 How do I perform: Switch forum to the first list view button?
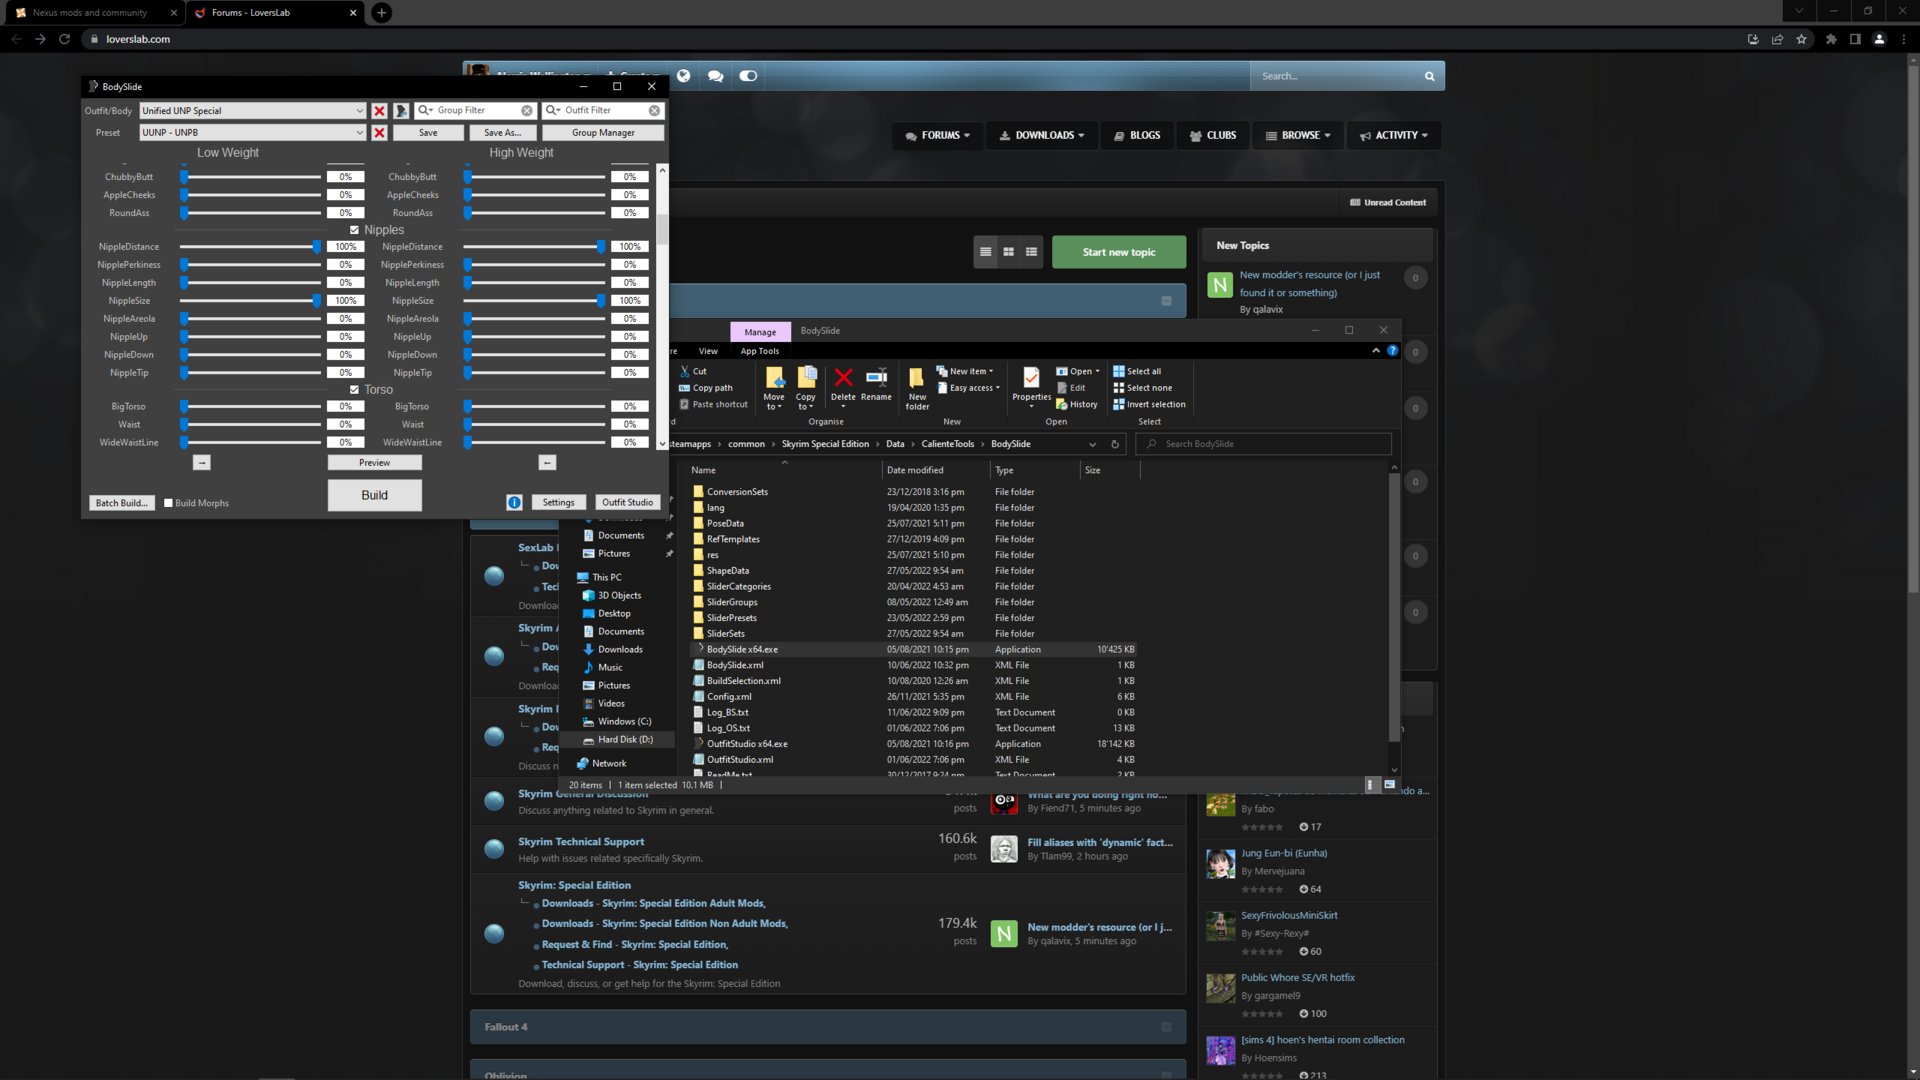click(985, 252)
